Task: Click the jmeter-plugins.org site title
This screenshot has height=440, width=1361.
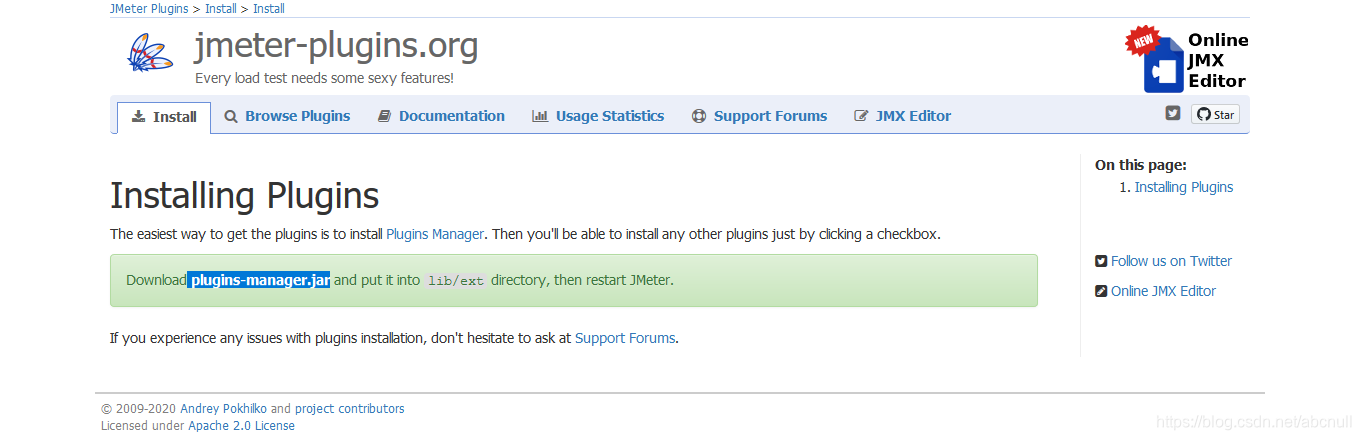Action: [336, 46]
